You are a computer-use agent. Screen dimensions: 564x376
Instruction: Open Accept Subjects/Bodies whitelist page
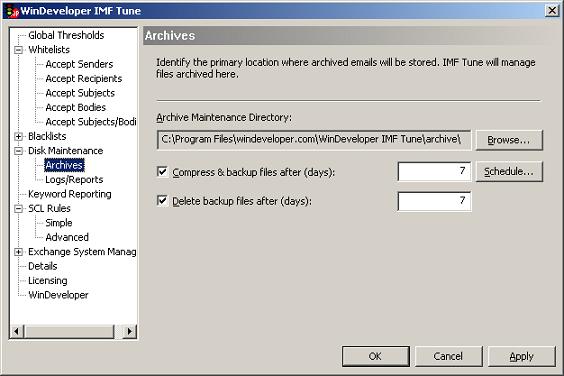coord(91,122)
